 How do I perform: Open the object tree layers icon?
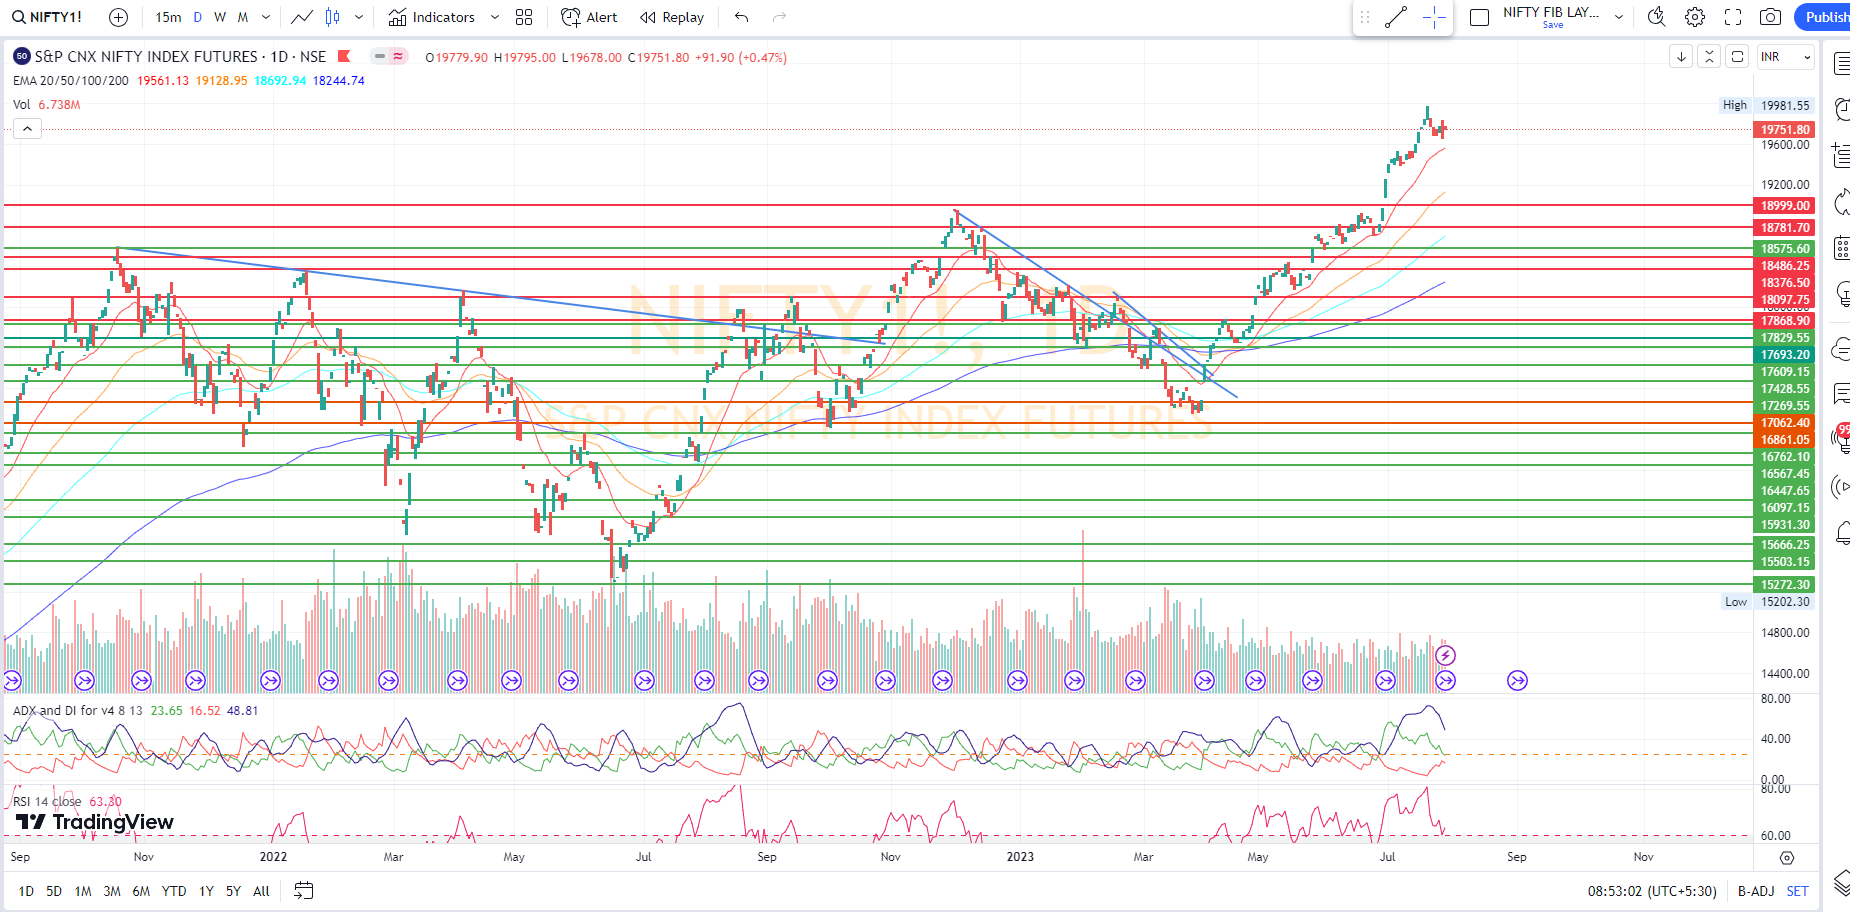(1840, 883)
